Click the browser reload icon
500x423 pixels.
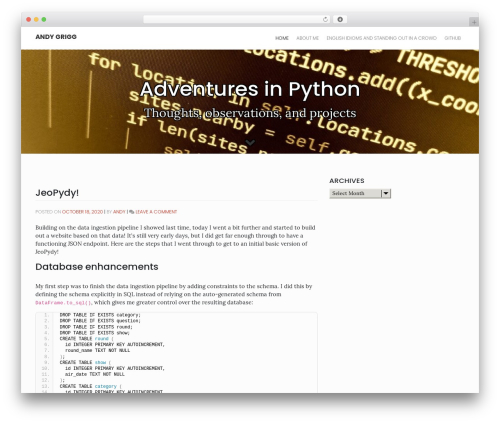pos(325,19)
